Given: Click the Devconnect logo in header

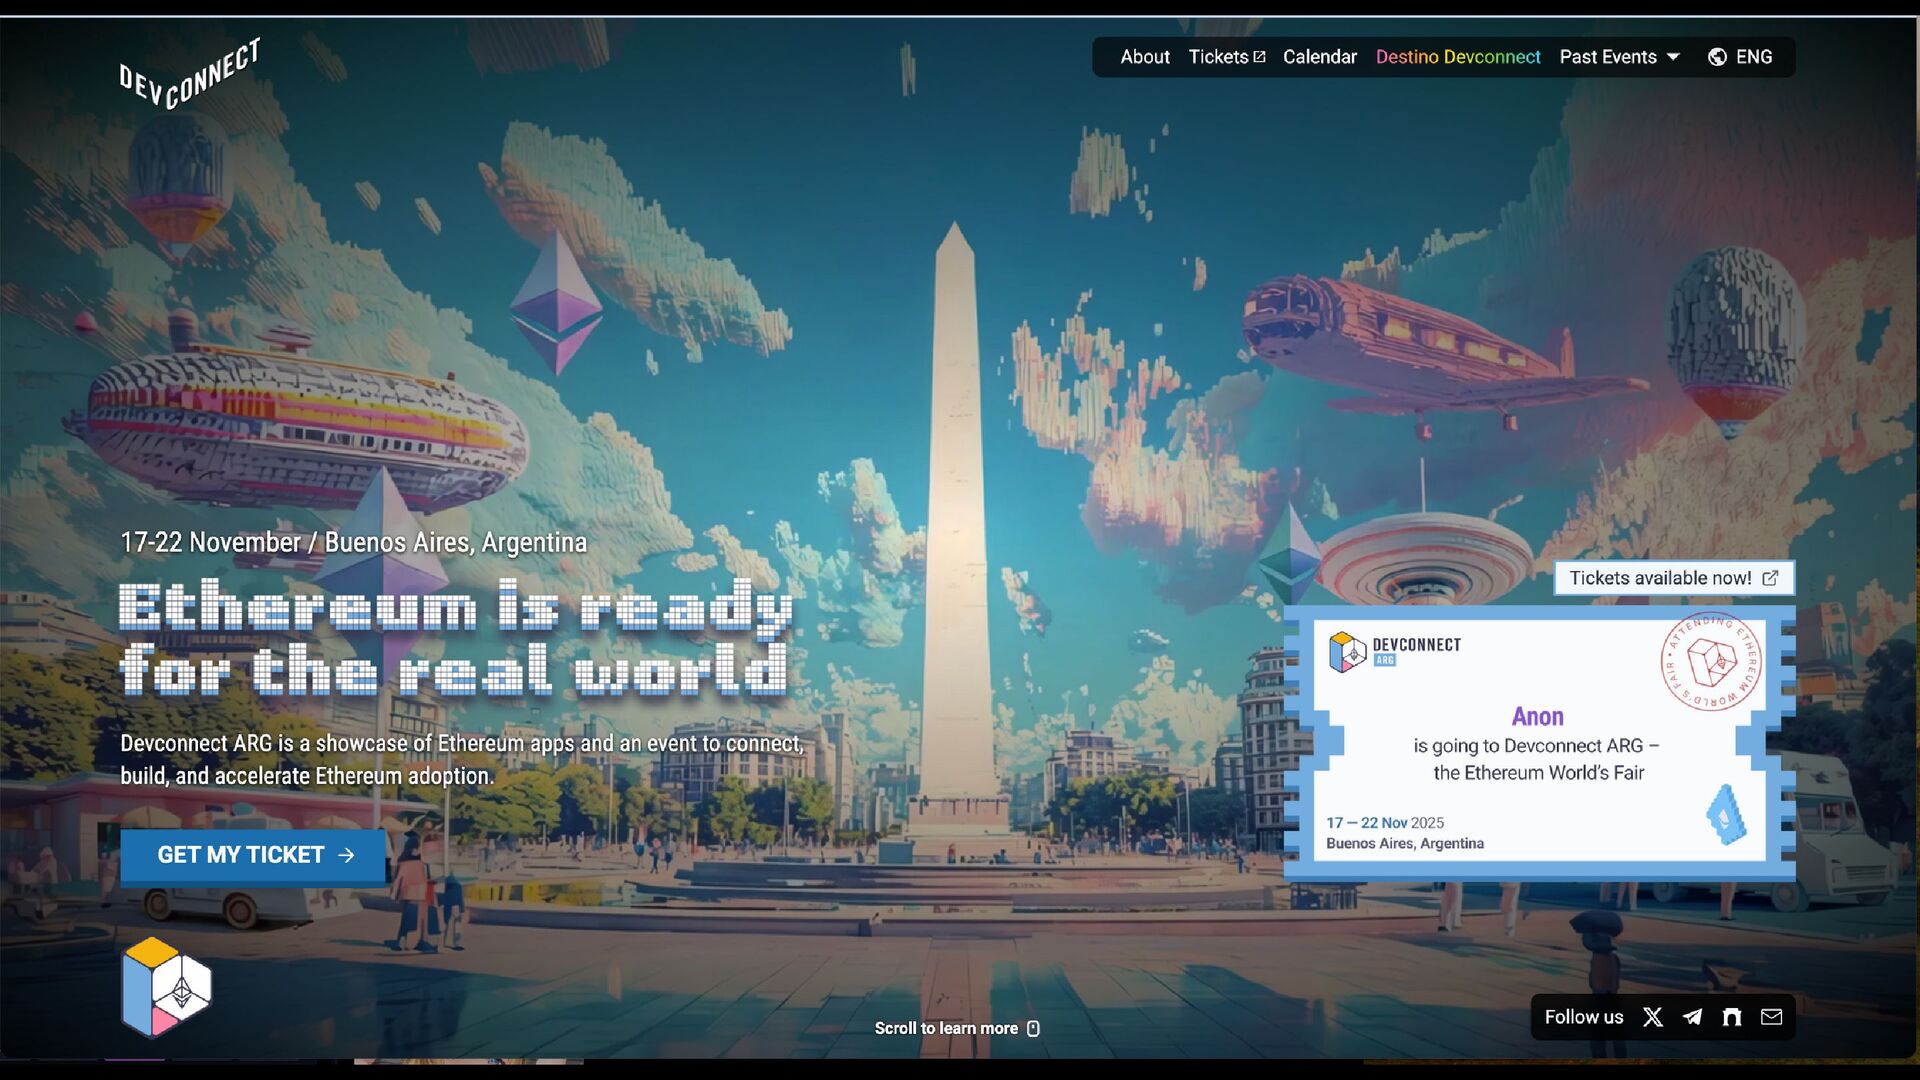Looking at the screenshot, I should [189, 74].
